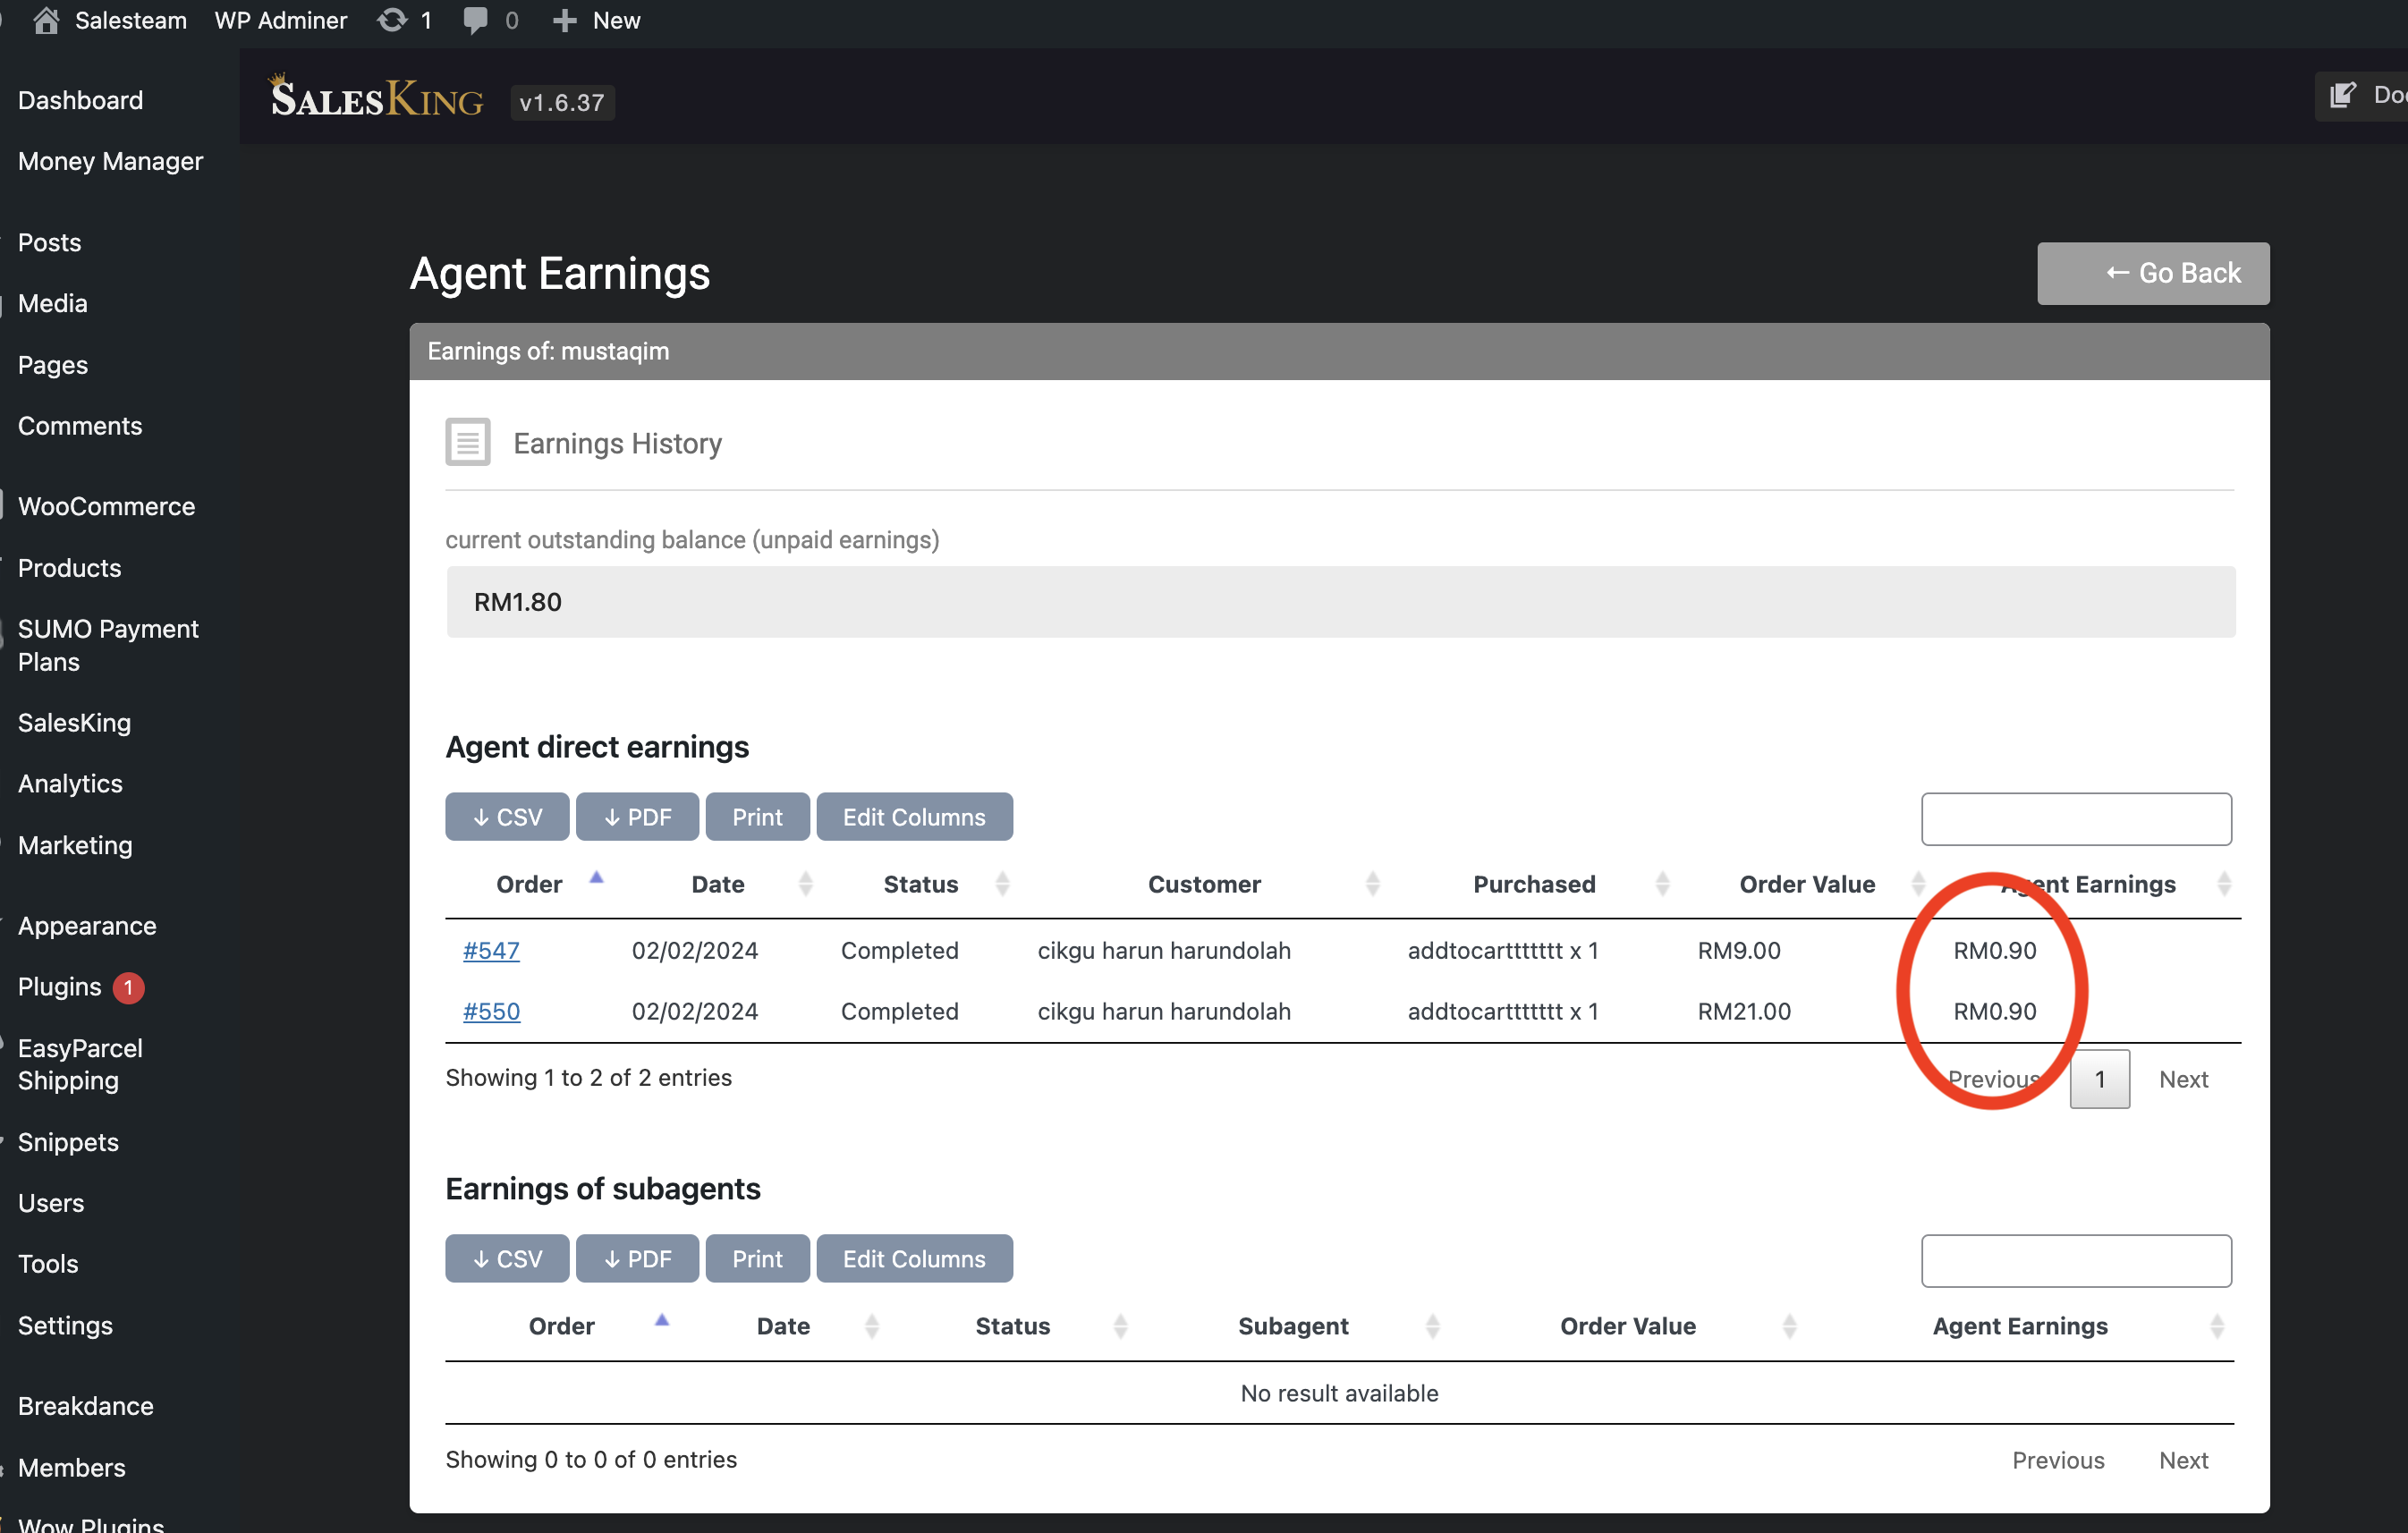2408x1533 pixels.
Task: Click the Salesteam home icon
Action: pos(46,21)
